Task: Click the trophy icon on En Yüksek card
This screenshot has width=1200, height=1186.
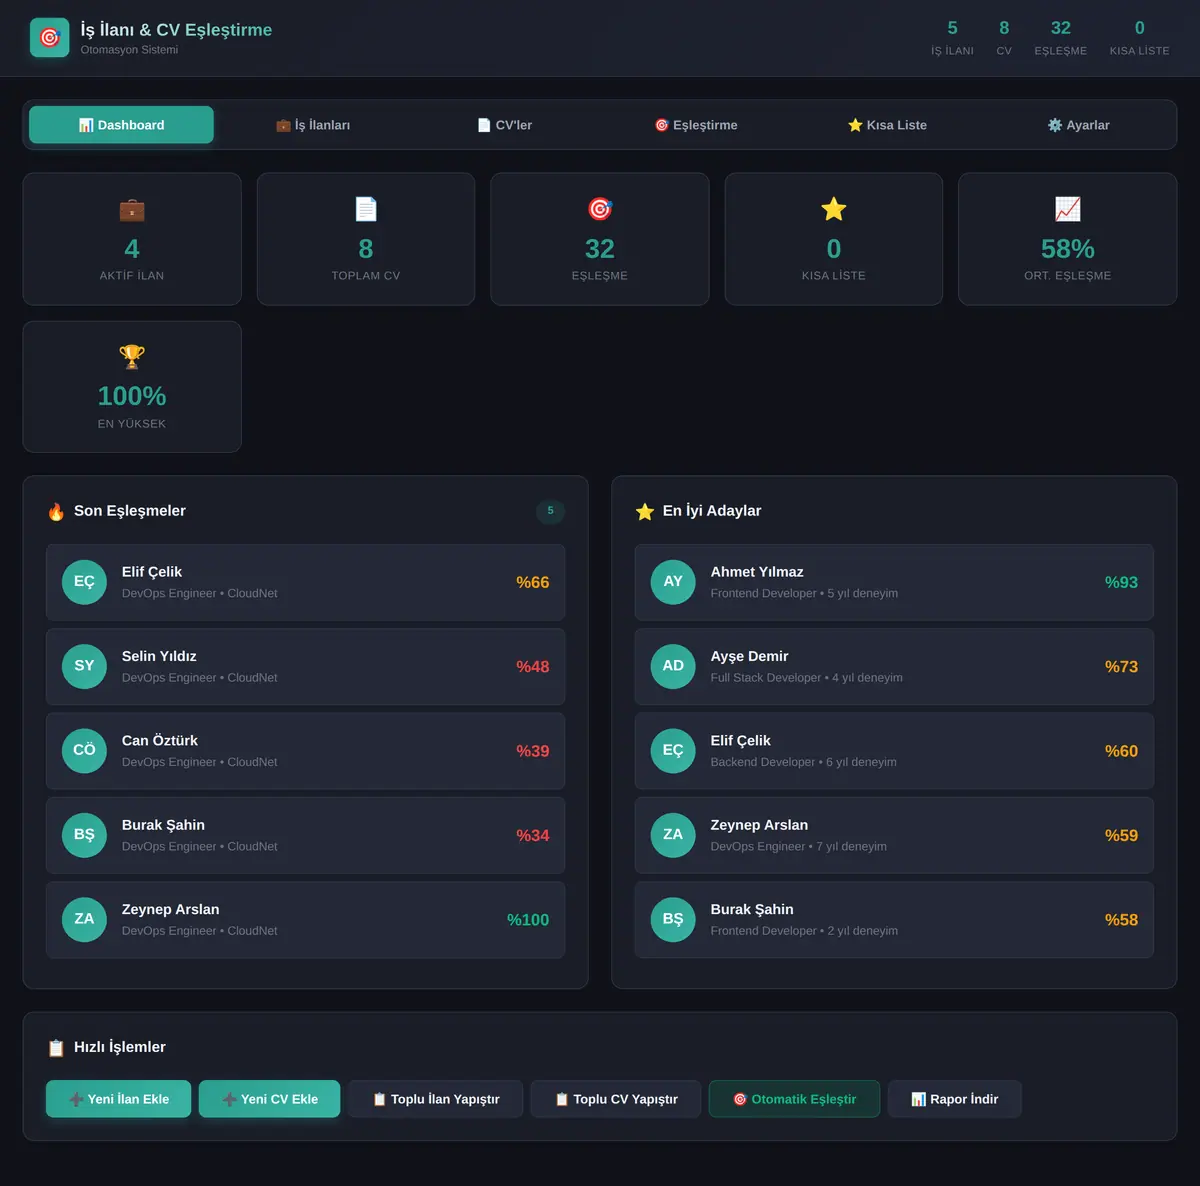Action: [x=132, y=357]
